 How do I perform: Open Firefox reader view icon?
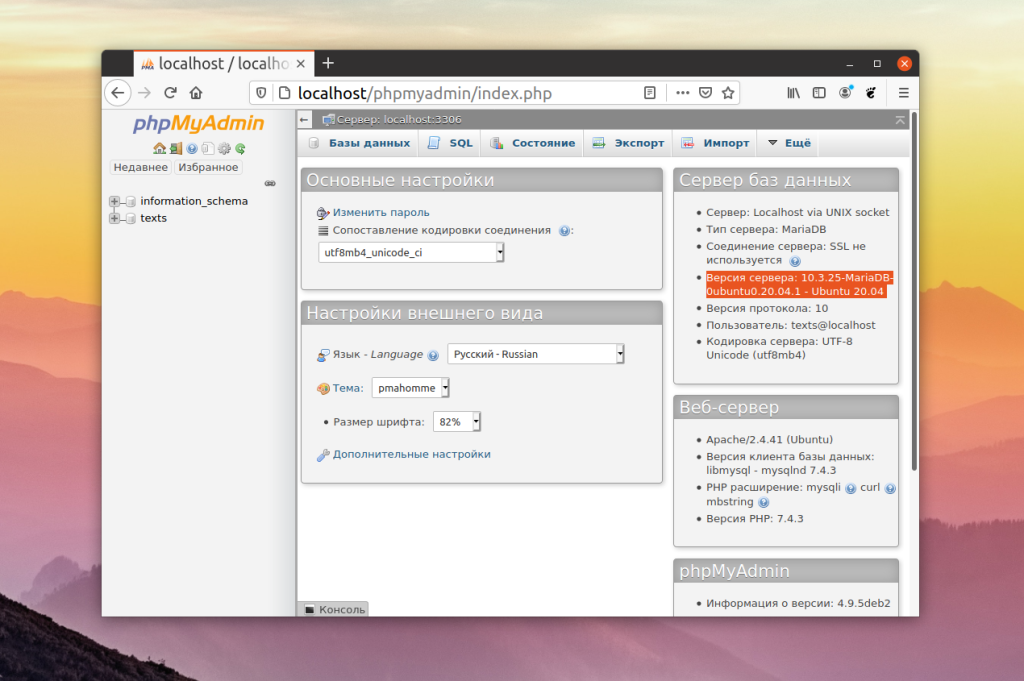tap(650, 93)
